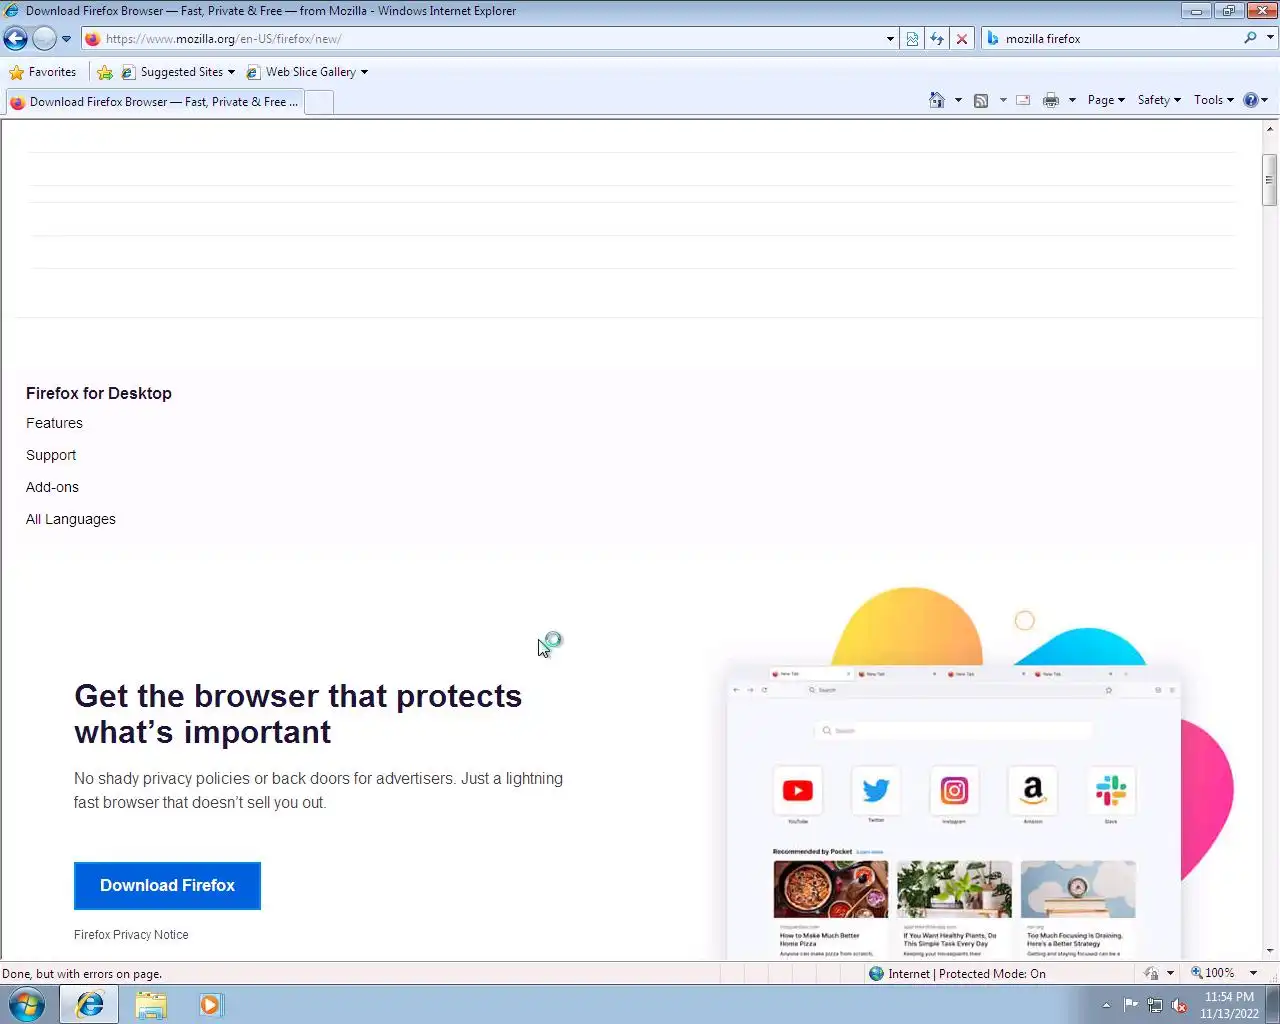This screenshot has width=1280, height=1024.
Task: Open the Safety menu
Action: coord(1159,100)
